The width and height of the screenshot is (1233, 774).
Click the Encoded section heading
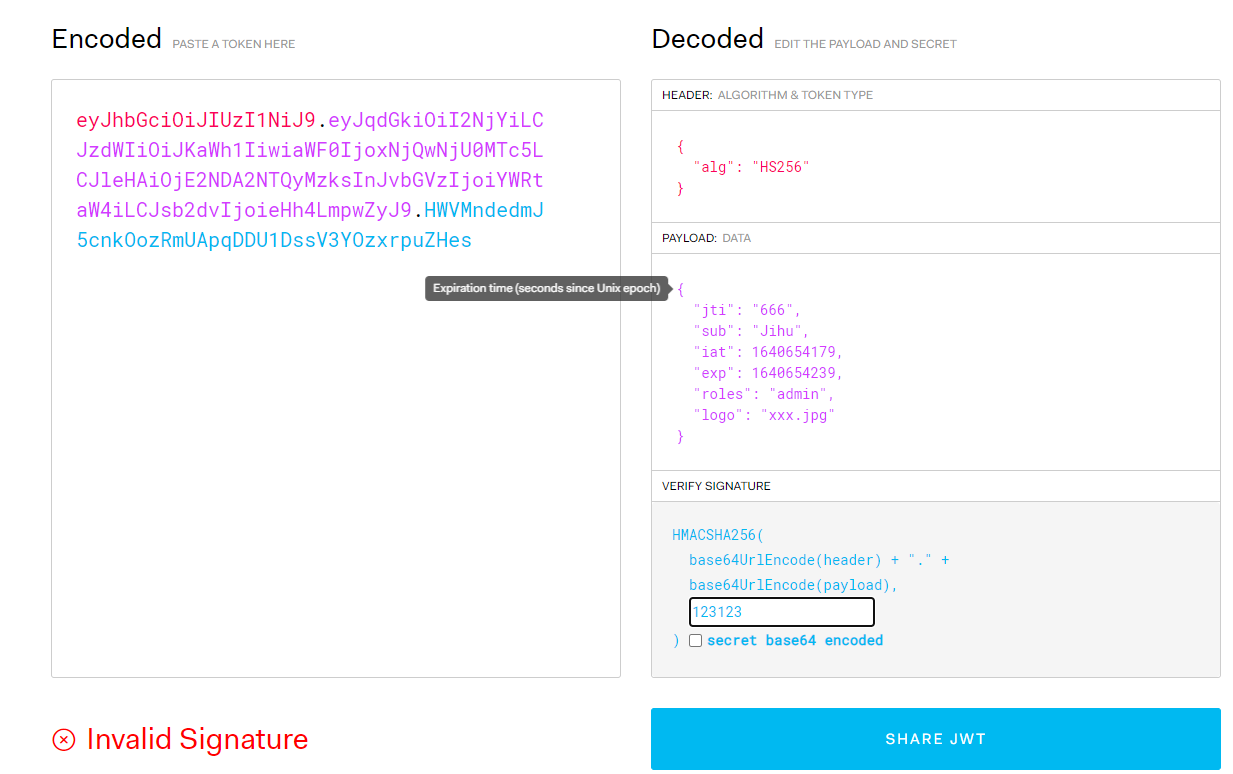coord(107,39)
